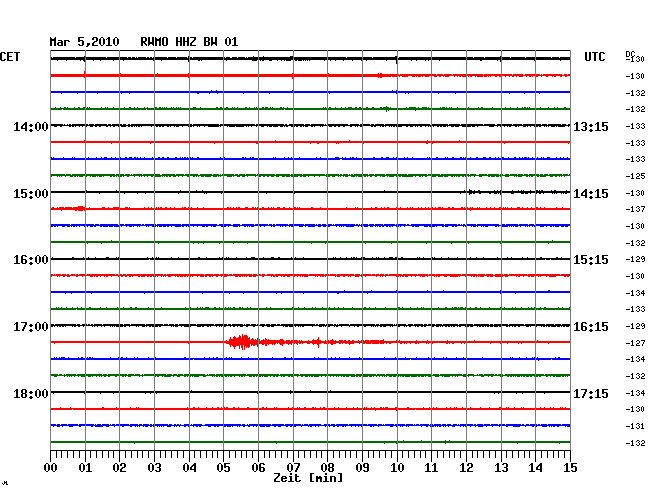
Task: Click the DC offset value "-131"
Action: click(635, 426)
